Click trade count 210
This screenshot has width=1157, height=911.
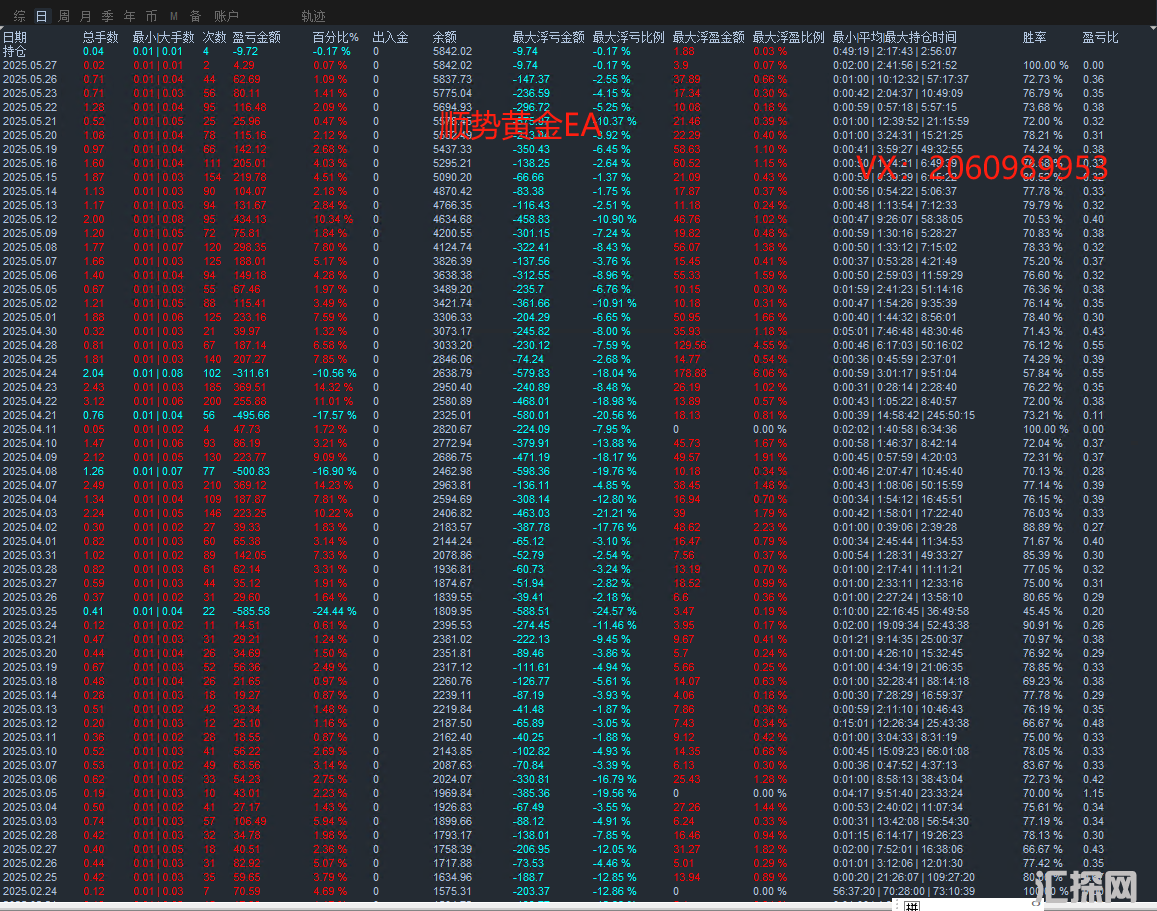pyautogui.click(x=213, y=485)
